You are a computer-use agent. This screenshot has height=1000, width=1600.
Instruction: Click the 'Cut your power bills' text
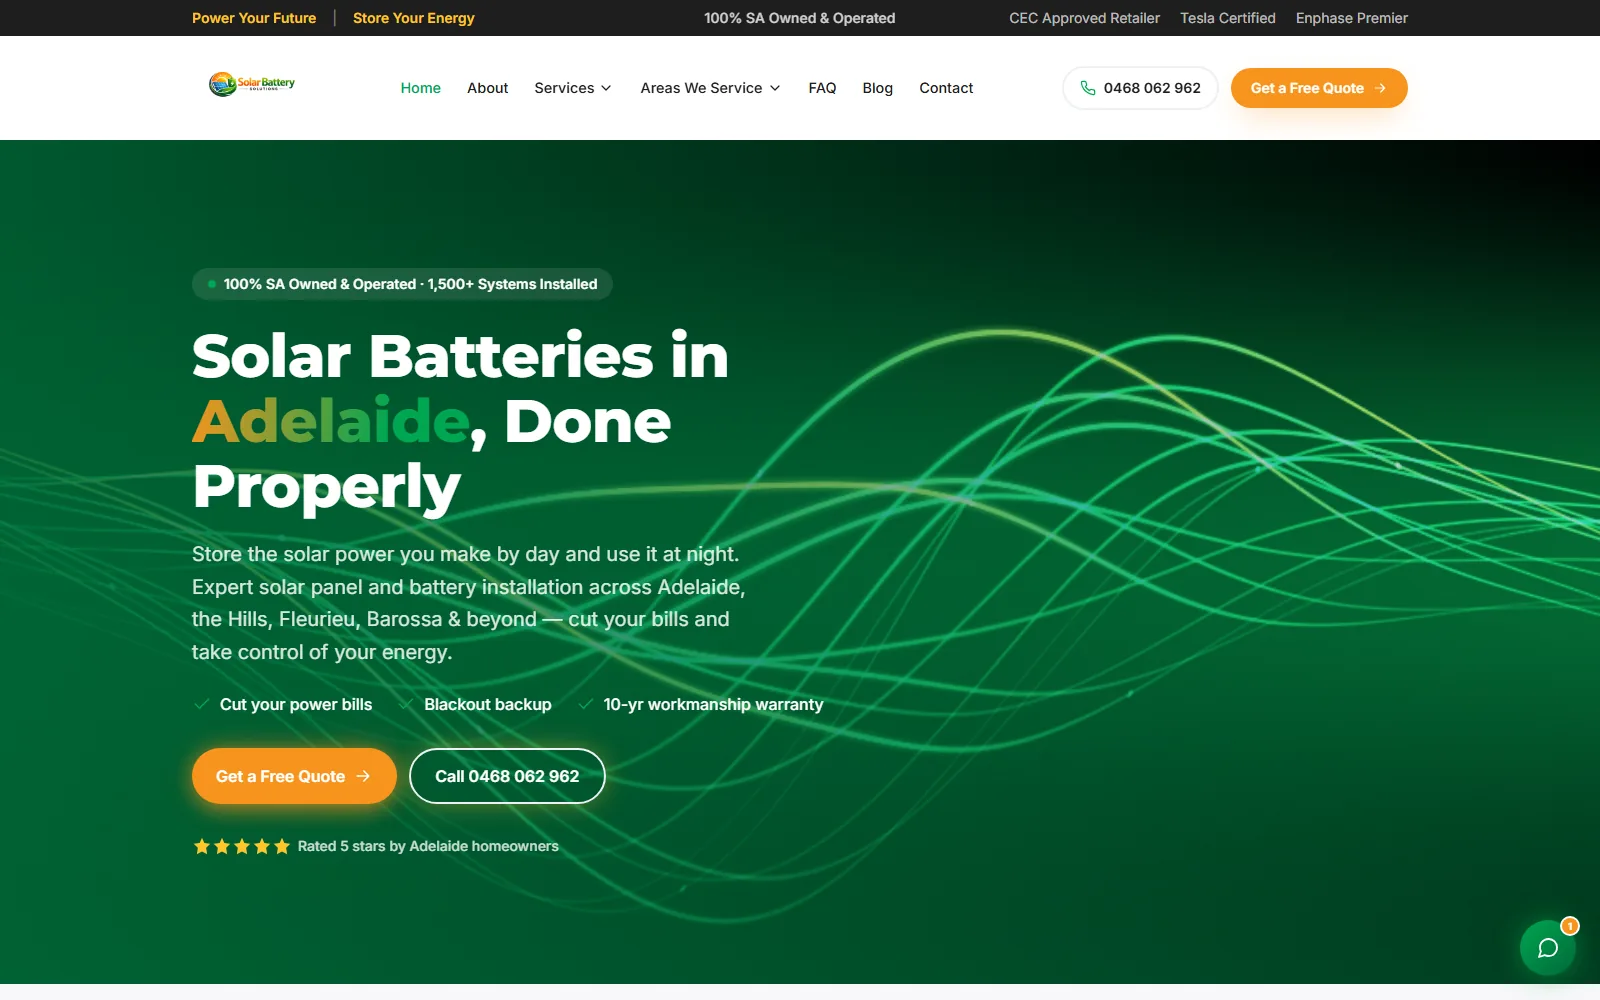pyautogui.click(x=296, y=704)
